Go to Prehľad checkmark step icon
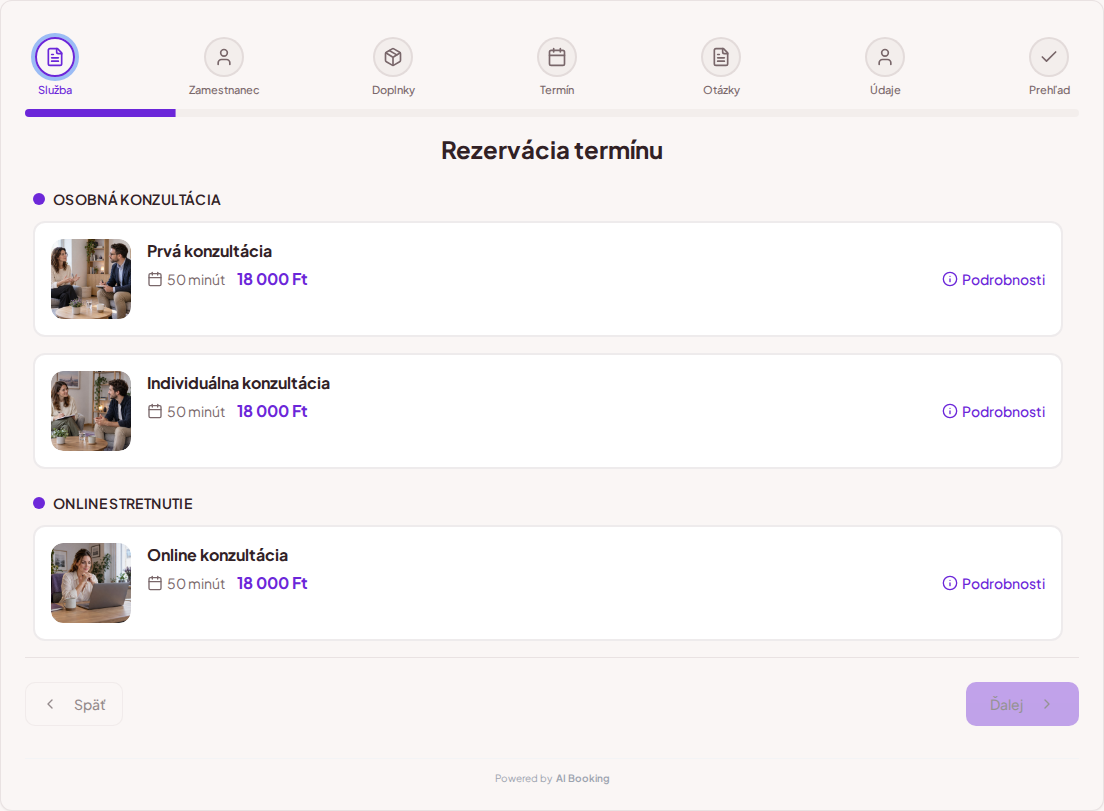1104x811 pixels. tap(1049, 57)
